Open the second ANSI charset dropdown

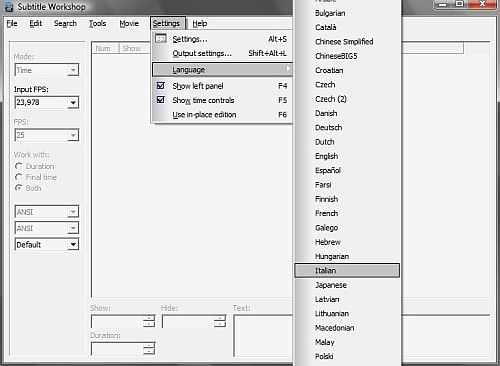tap(47, 228)
